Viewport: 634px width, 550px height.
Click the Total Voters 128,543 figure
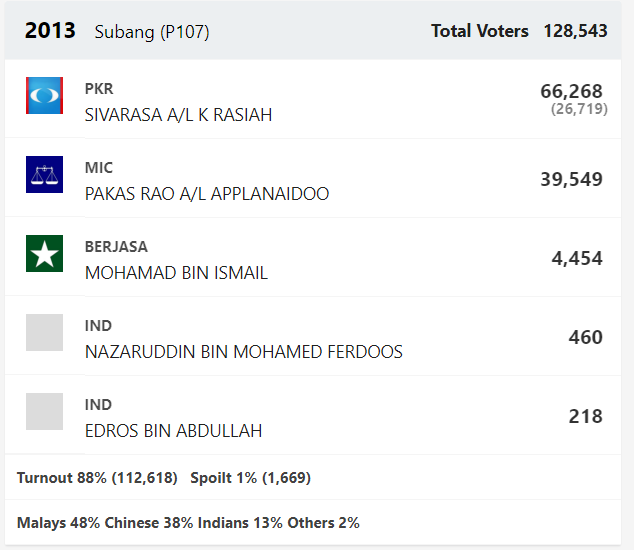coord(575,31)
